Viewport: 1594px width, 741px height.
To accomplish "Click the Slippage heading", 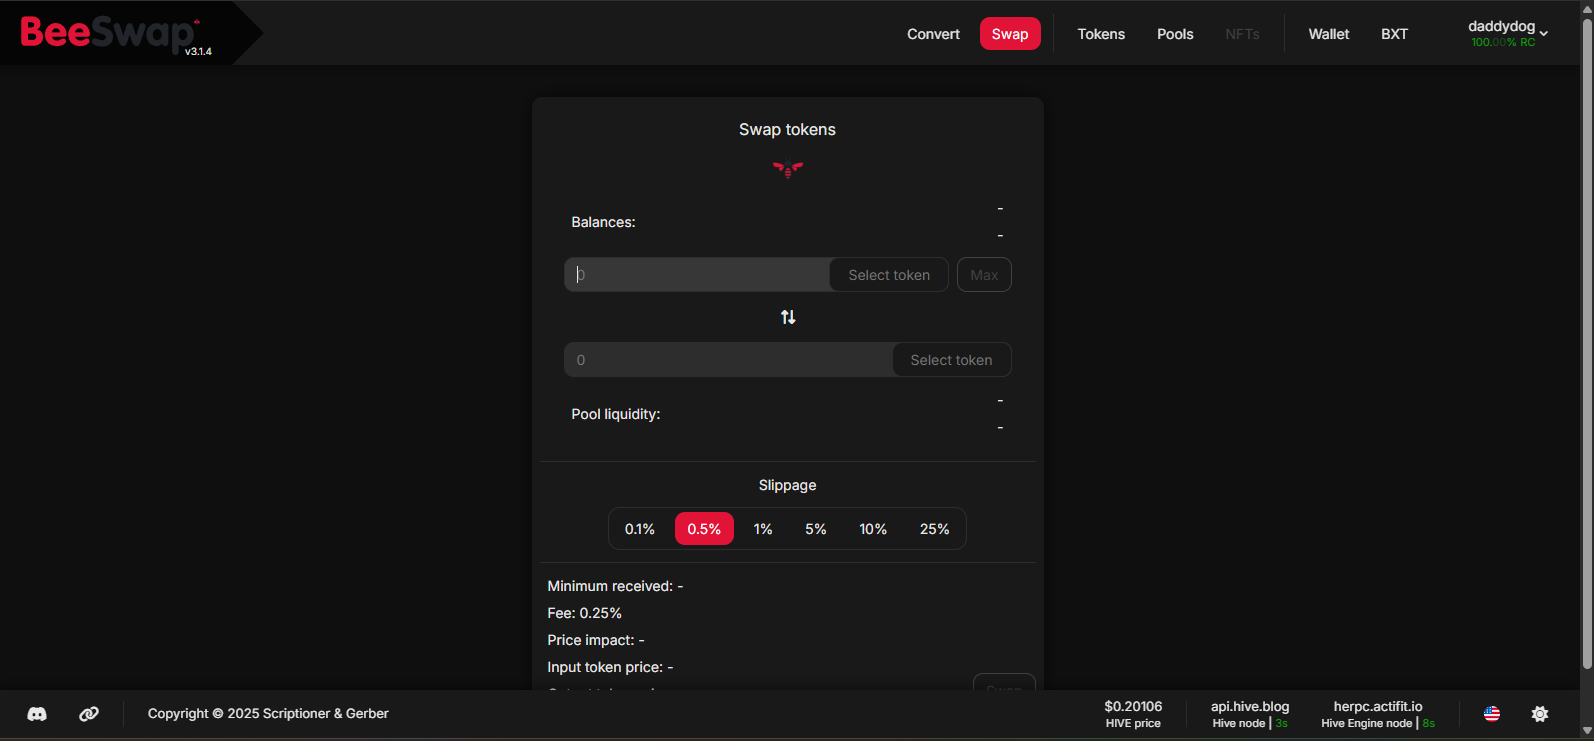I will coord(788,485).
